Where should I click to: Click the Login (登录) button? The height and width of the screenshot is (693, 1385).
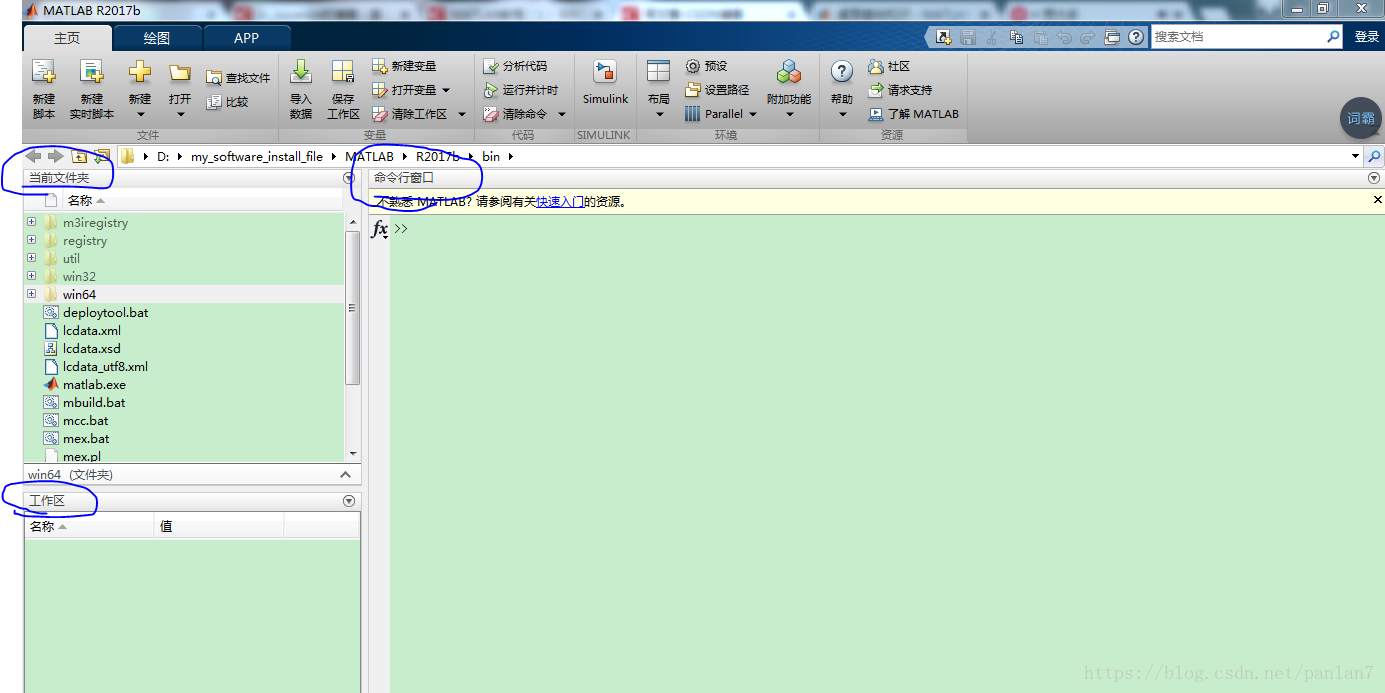(1366, 36)
